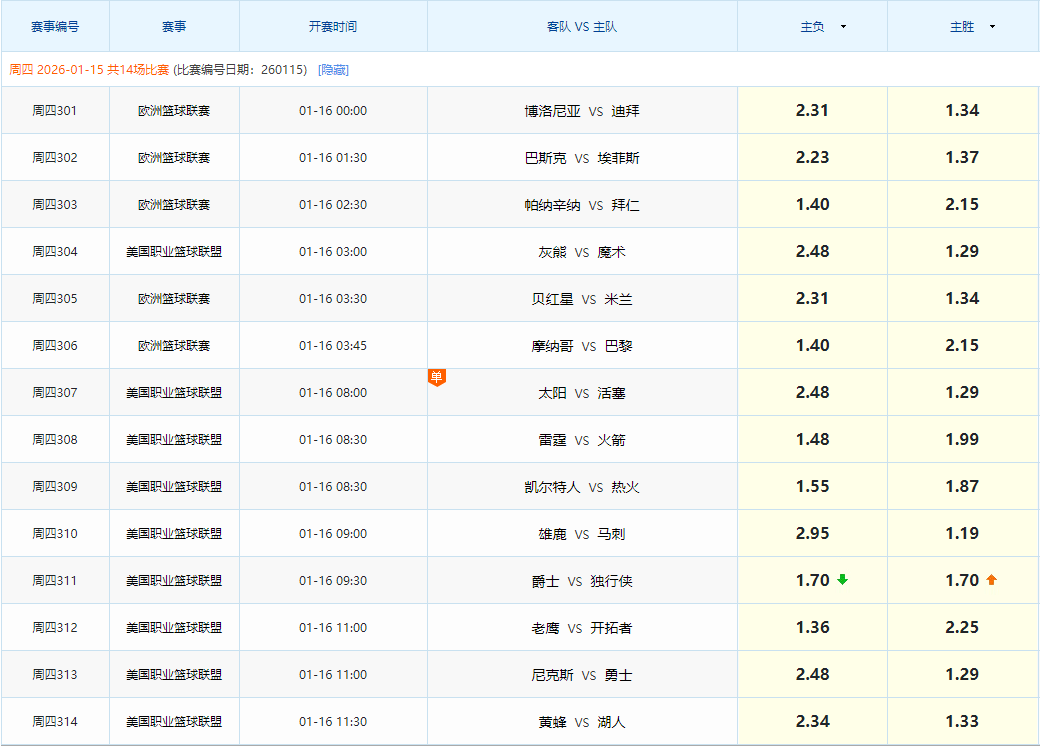
Task: Click start time 01-16 11:30
Action: click(333, 721)
